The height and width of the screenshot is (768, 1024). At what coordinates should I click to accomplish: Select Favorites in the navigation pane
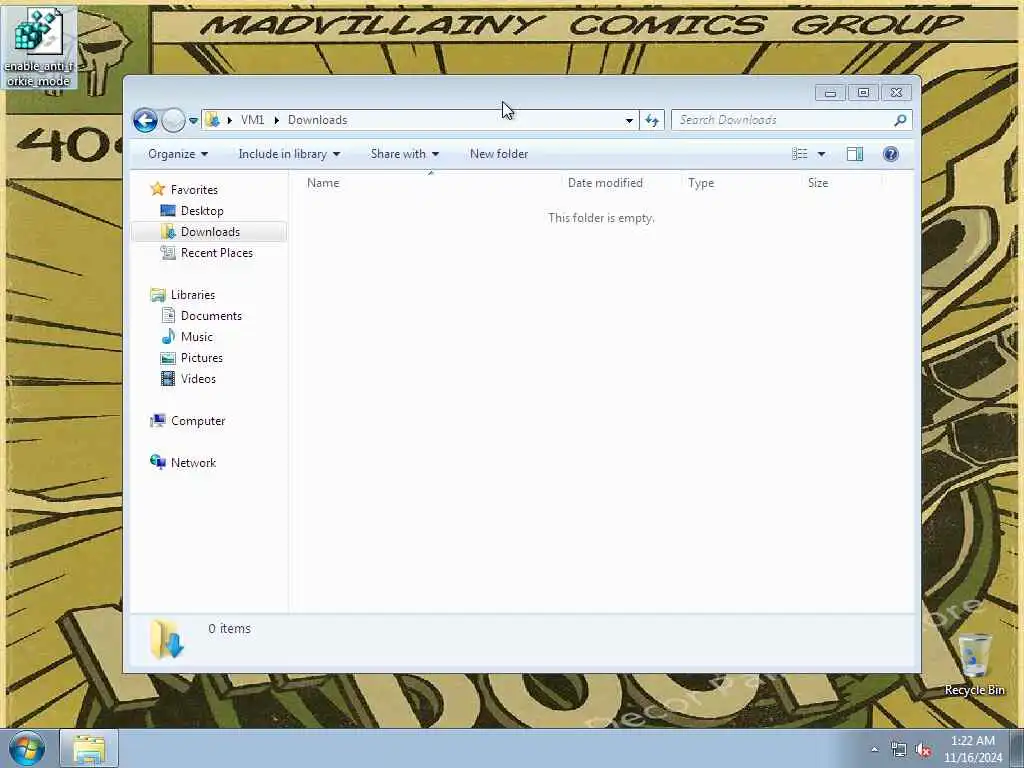coord(194,190)
